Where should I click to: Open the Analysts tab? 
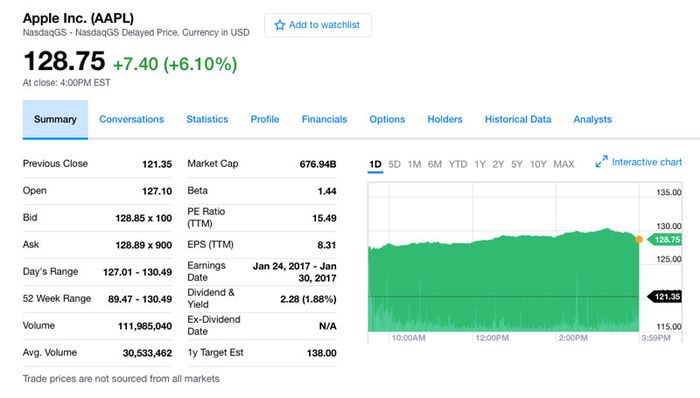(592, 120)
